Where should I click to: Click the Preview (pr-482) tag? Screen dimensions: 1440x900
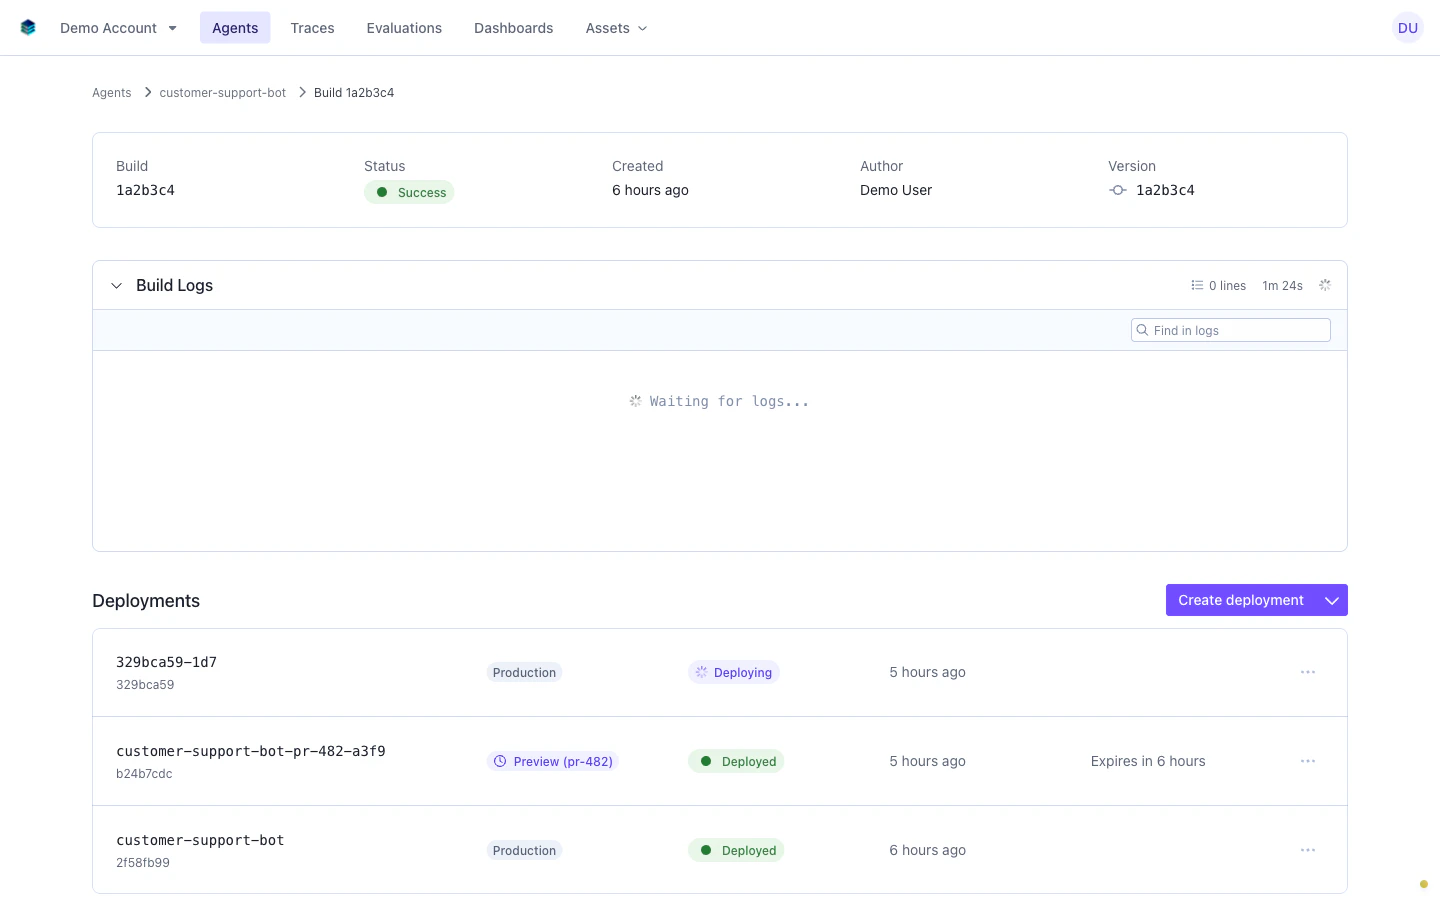(x=553, y=762)
